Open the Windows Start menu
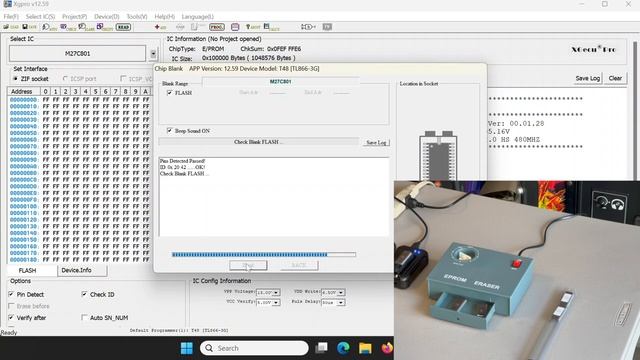This screenshot has height=360, width=640. point(187,348)
